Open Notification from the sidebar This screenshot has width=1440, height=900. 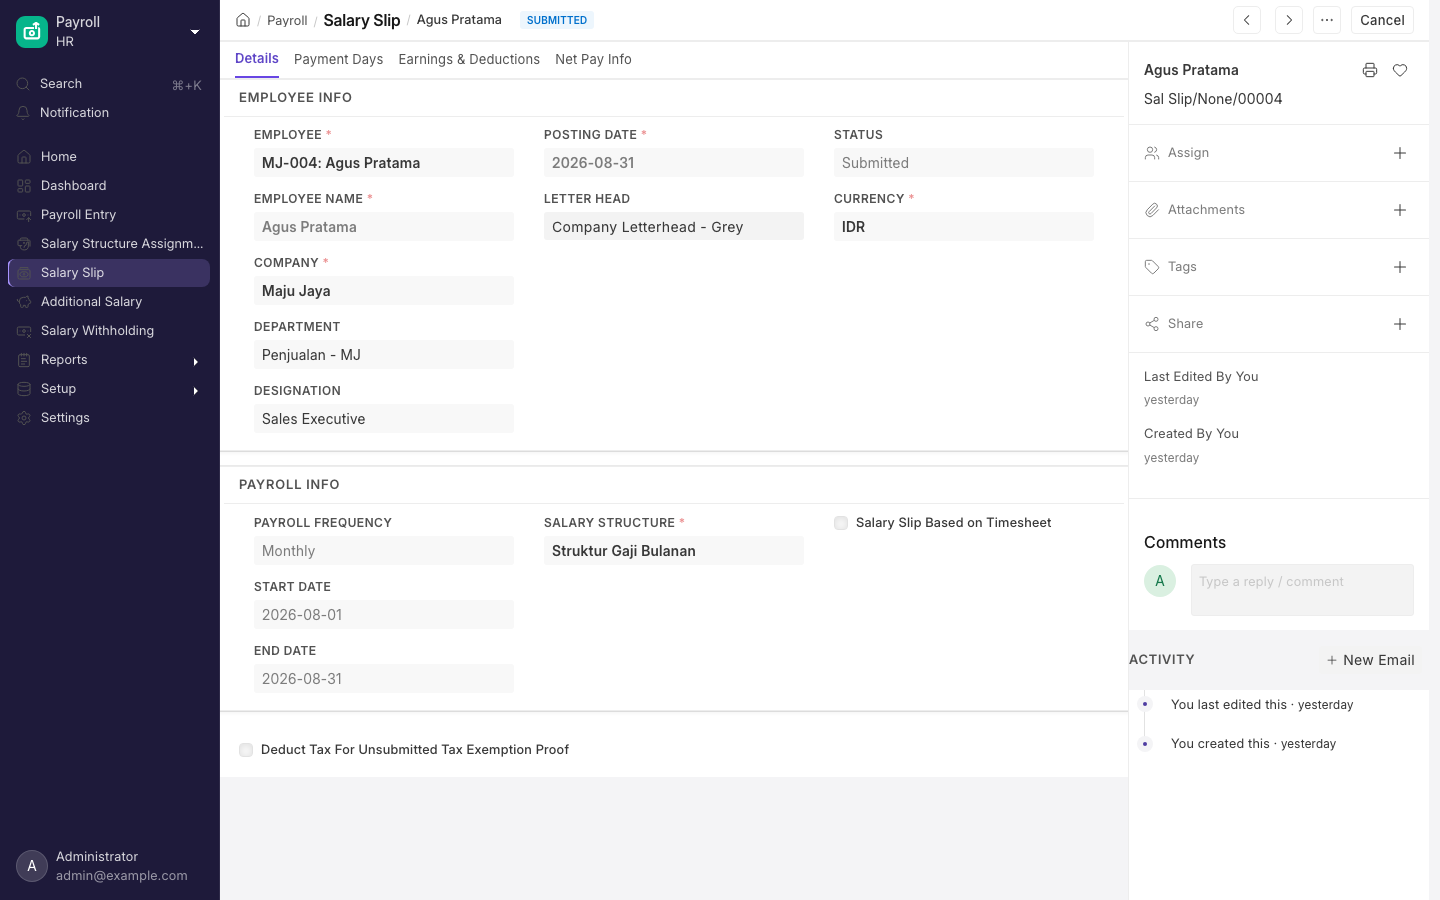click(x=110, y=113)
